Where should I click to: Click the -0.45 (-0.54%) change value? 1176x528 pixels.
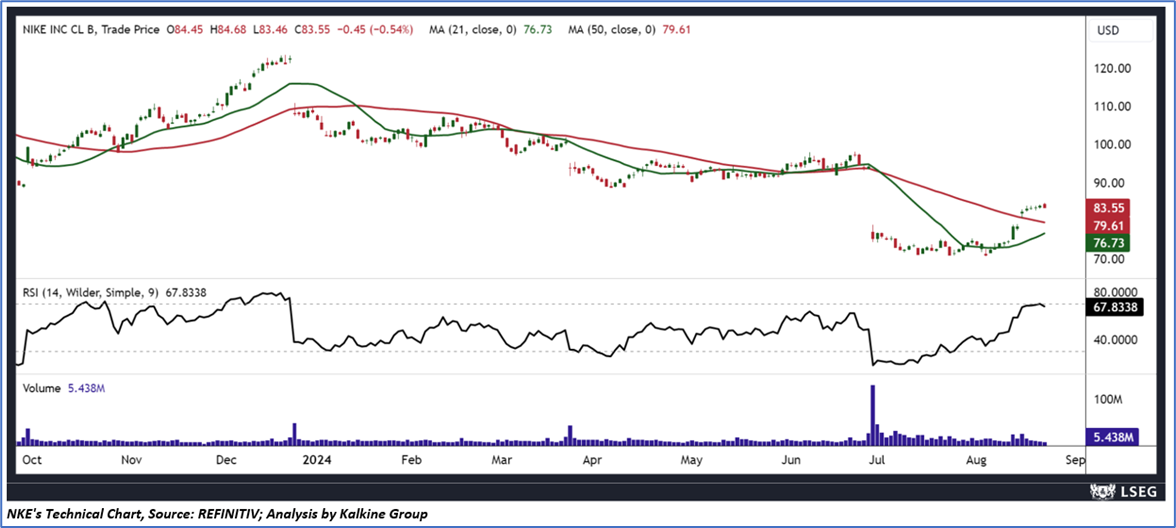376,30
